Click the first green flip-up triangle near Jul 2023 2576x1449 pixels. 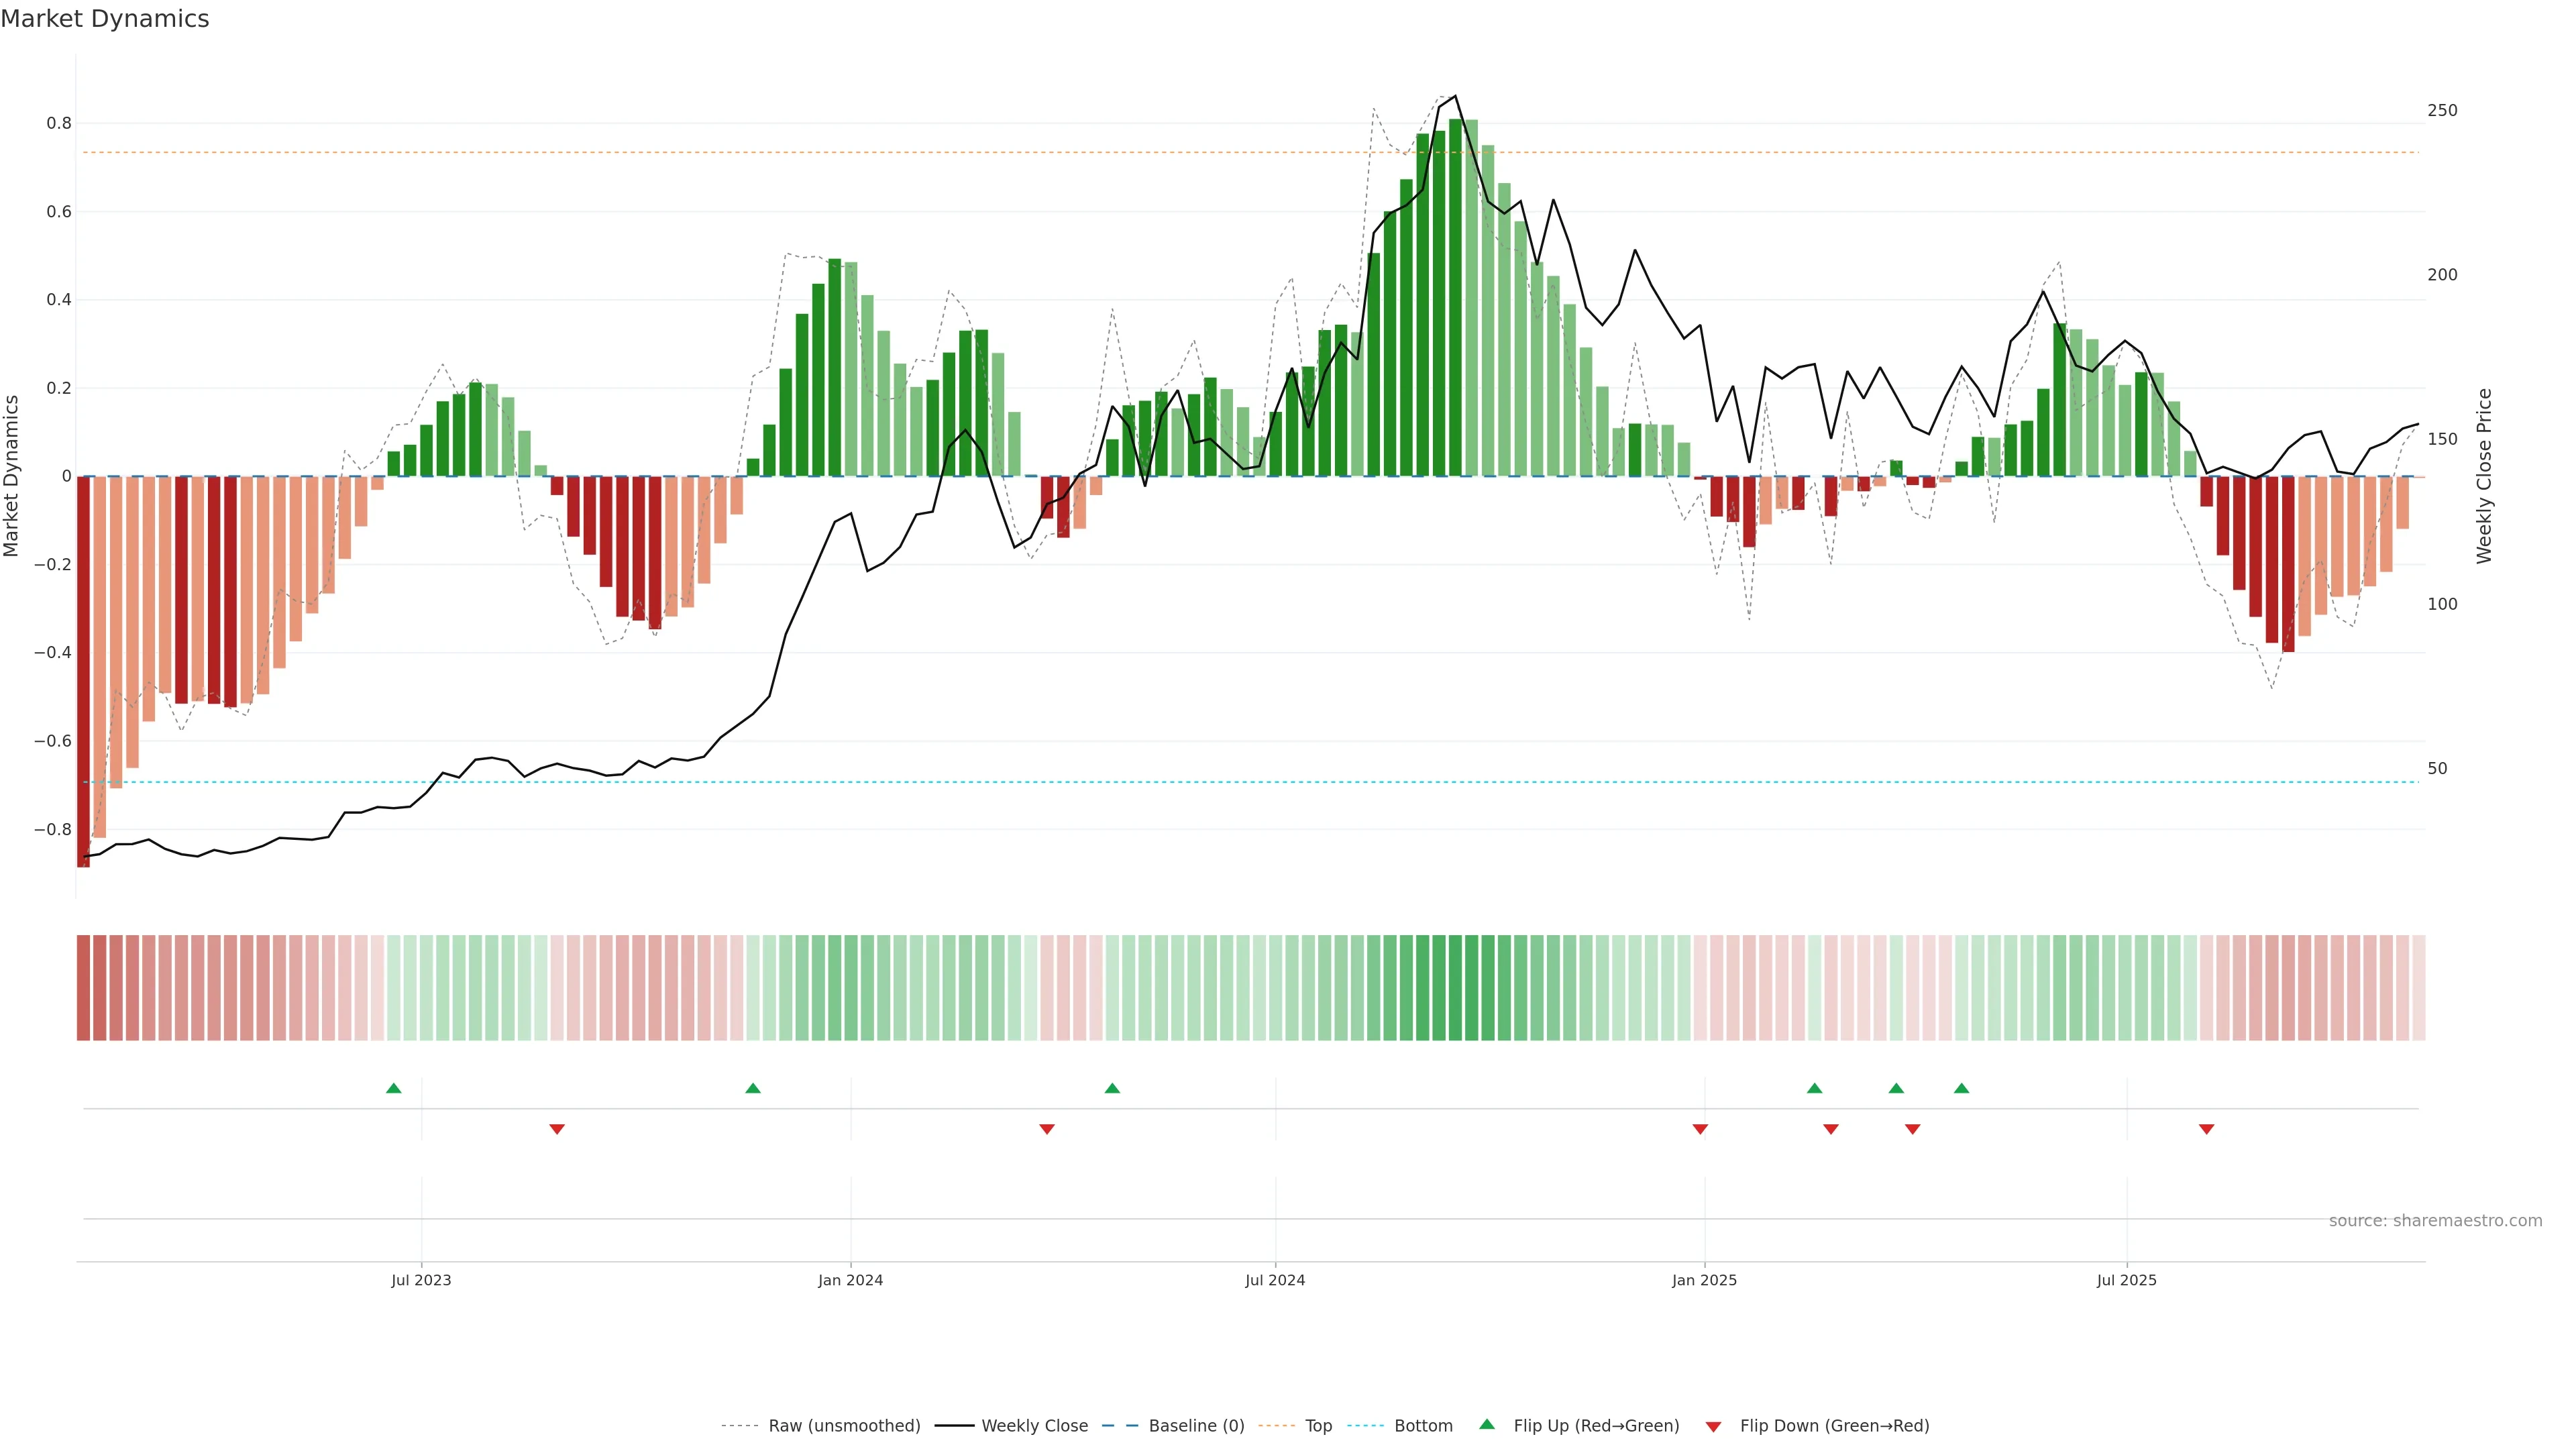pyautogui.click(x=394, y=1088)
